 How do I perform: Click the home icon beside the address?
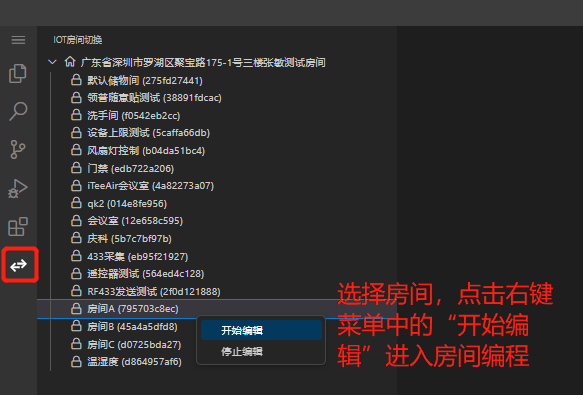click(x=70, y=62)
